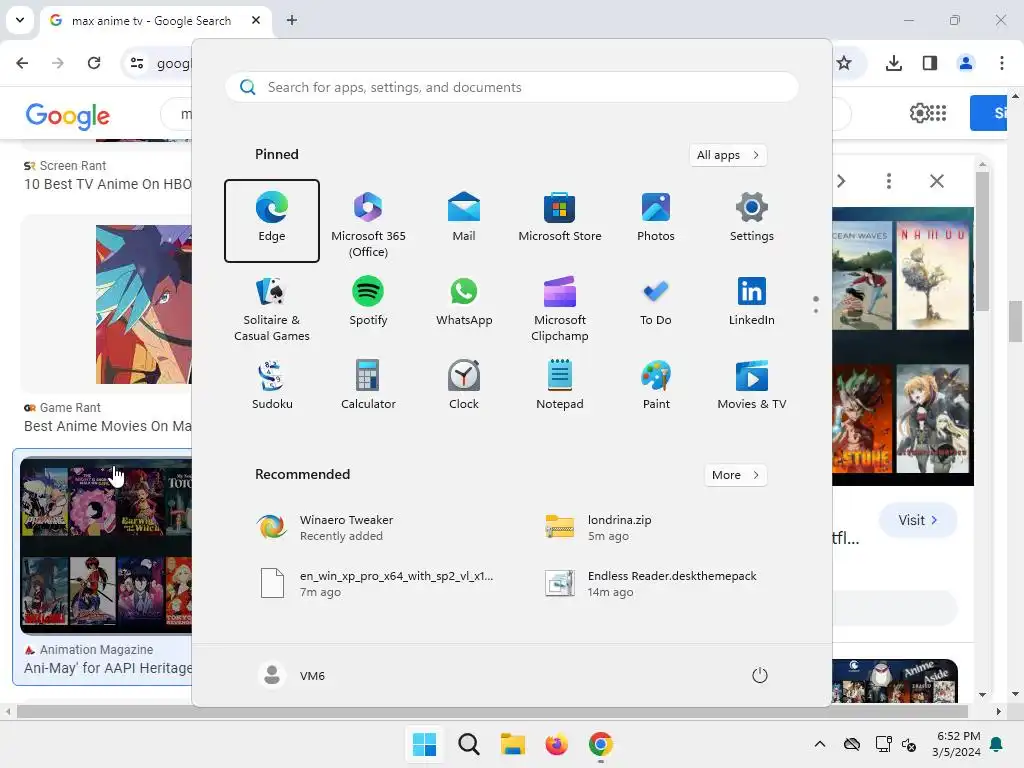Expand More recommended items

coord(735,475)
